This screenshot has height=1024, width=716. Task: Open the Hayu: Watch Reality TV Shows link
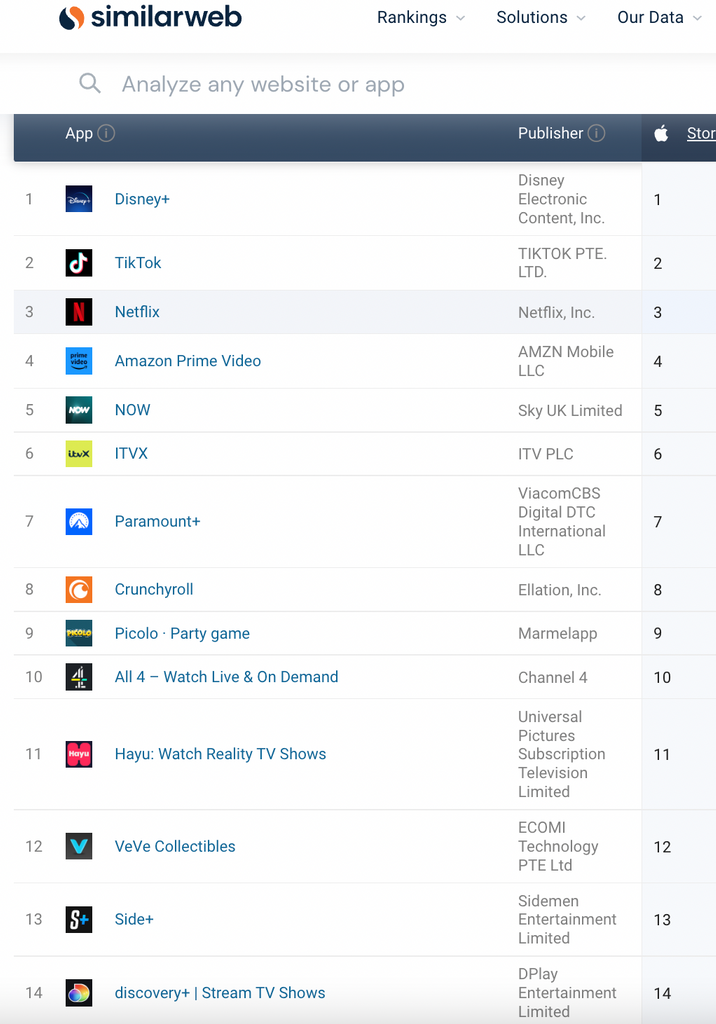coord(220,754)
